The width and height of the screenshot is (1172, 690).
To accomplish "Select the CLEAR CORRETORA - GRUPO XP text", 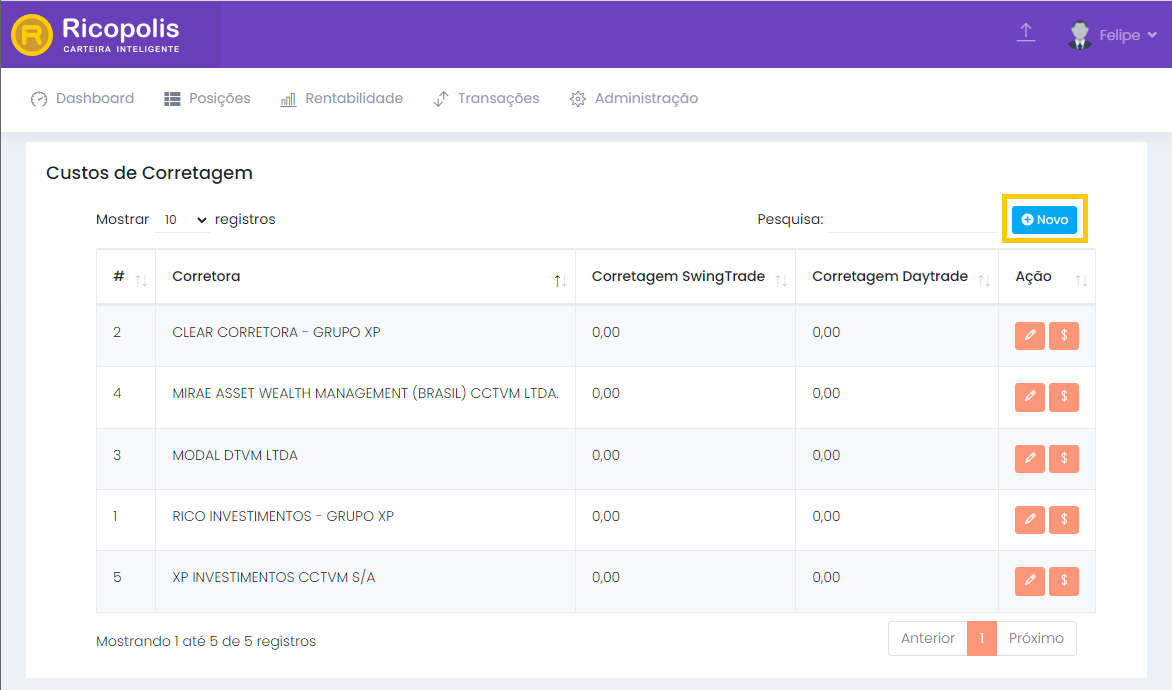I will click(277, 333).
